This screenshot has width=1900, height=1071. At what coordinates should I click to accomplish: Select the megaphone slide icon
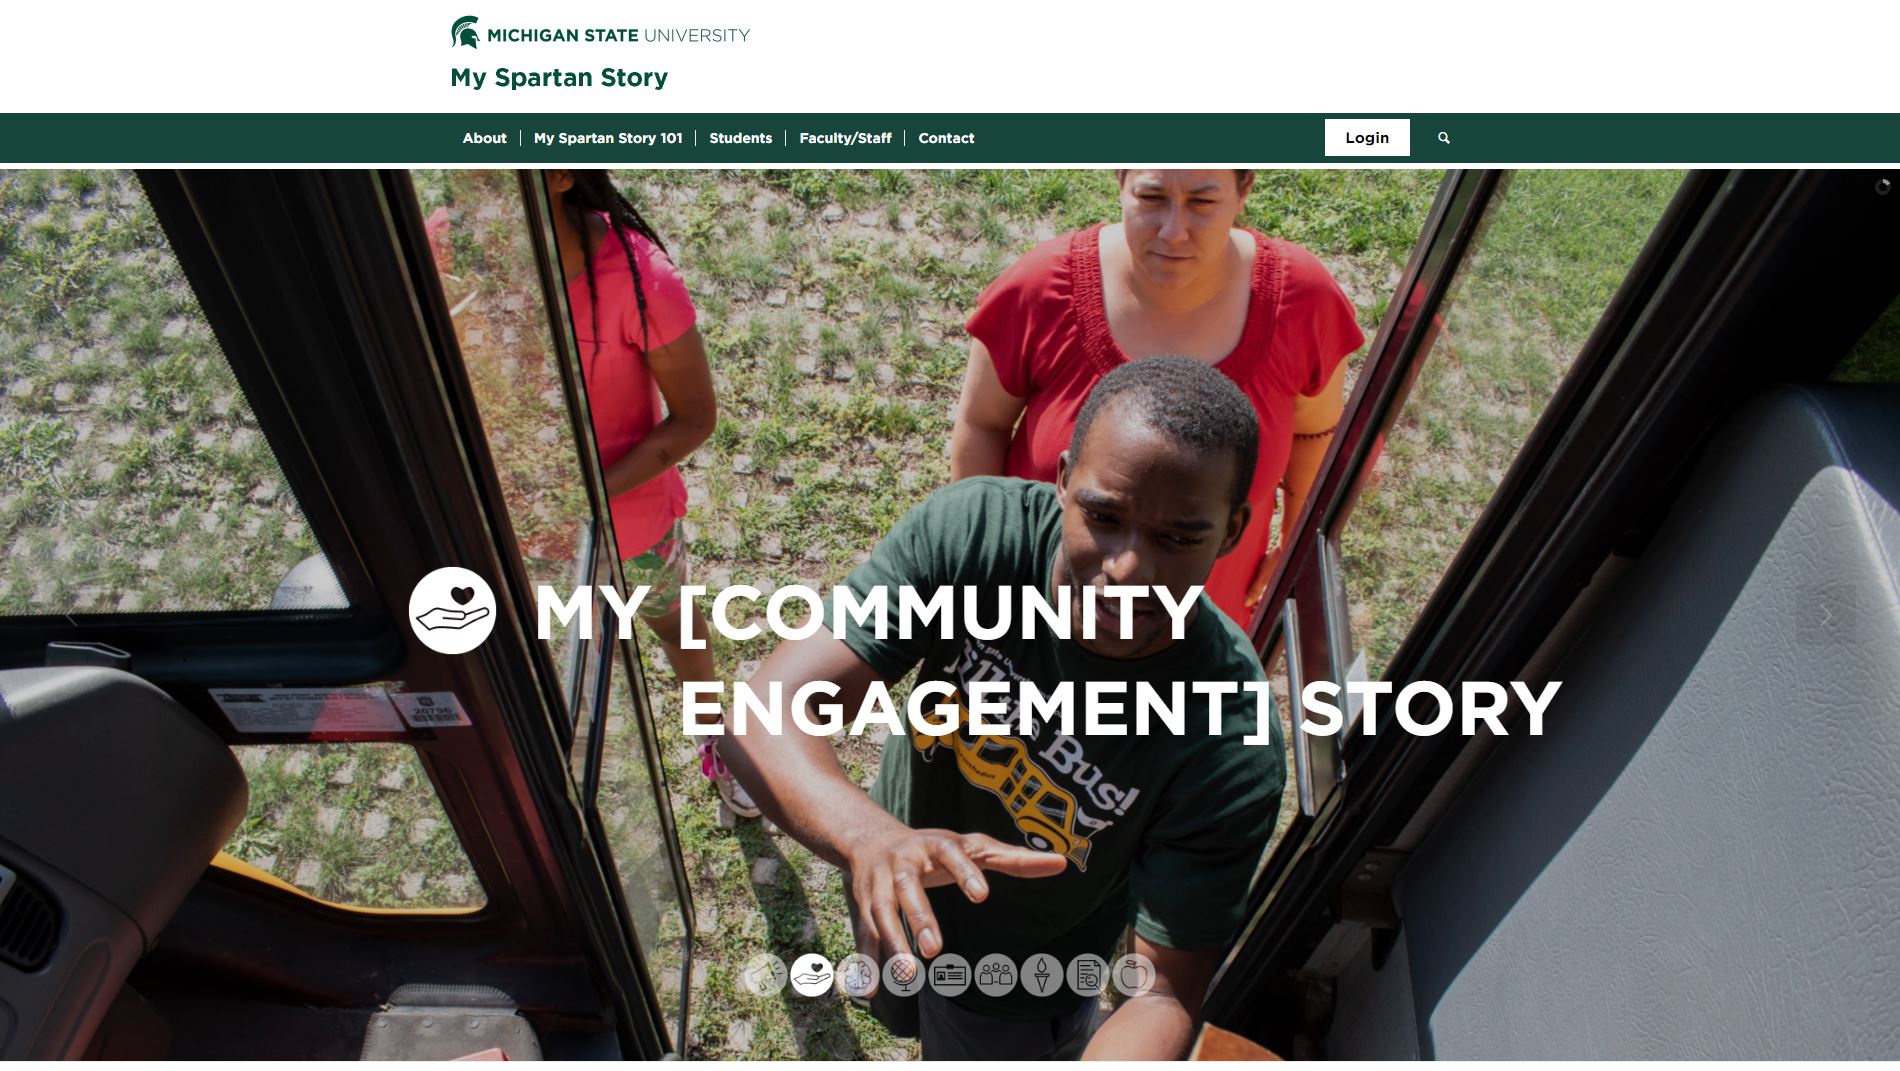tap(765, 975)
